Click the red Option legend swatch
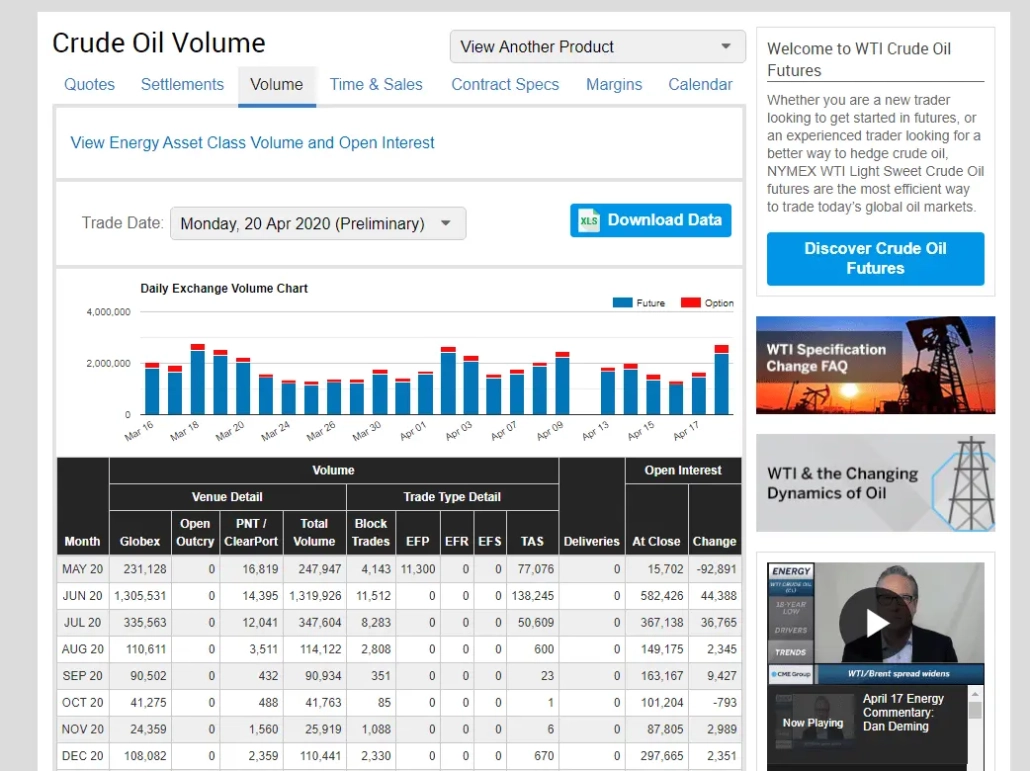Image resolution: width=1030 pixels, height=771 pixels. (690, 303)
